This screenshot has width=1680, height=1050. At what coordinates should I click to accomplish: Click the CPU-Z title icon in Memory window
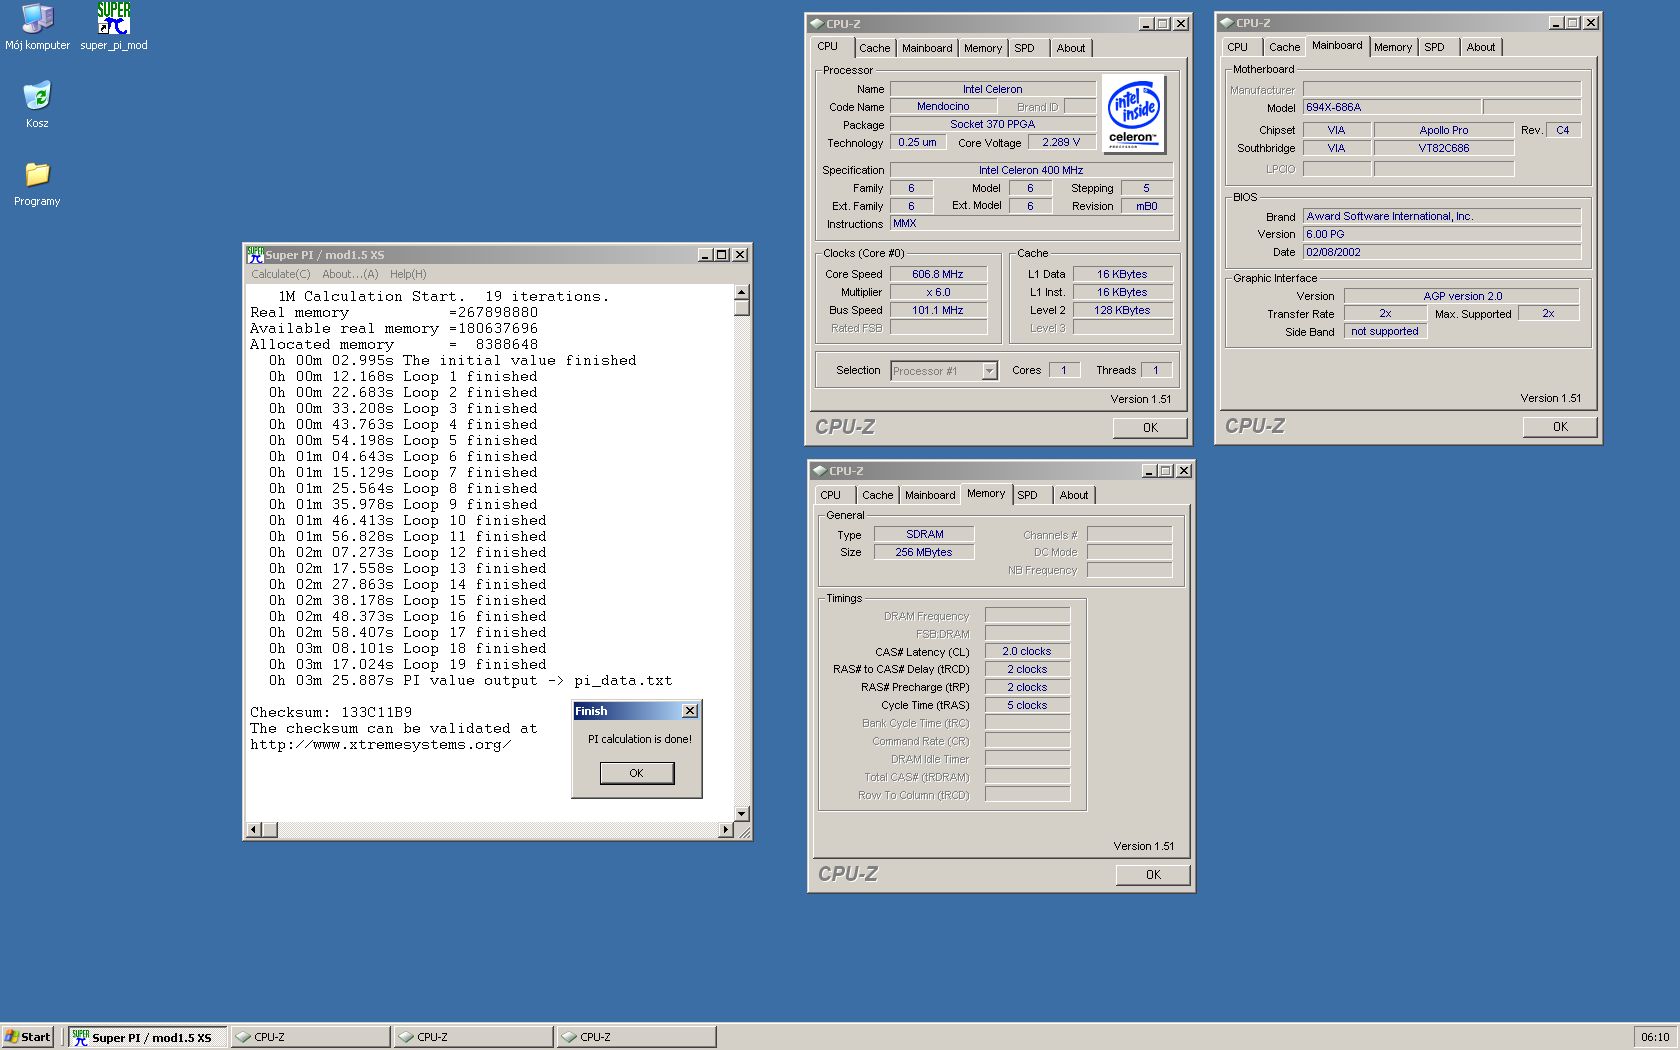[x=820, y=470]
